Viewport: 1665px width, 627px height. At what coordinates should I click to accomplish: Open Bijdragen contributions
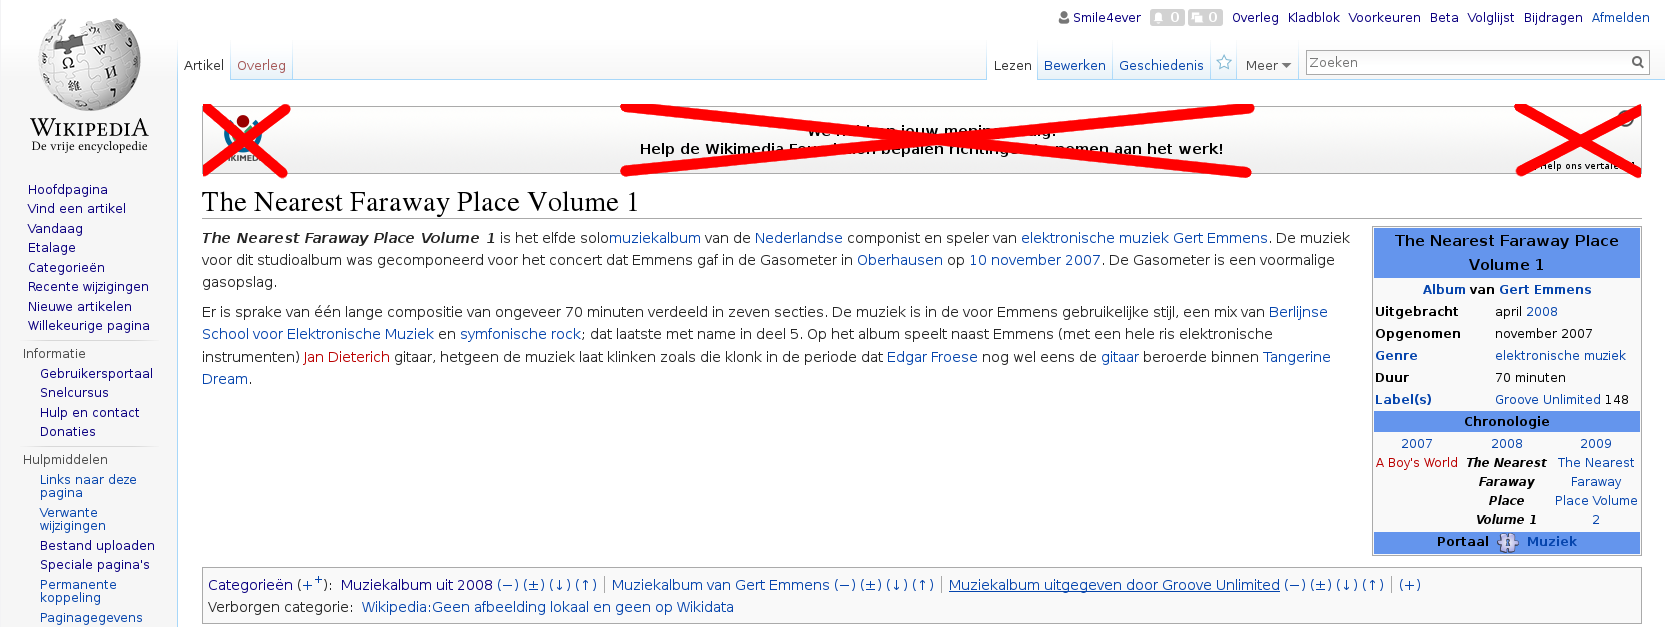1553,17
